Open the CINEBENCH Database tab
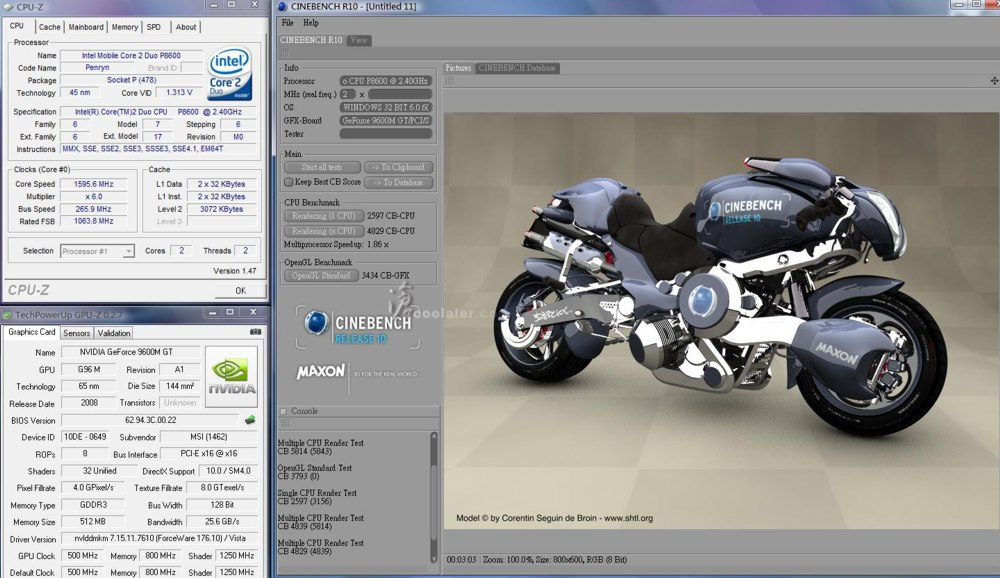 pyautogui.click(x=517, y=68)
